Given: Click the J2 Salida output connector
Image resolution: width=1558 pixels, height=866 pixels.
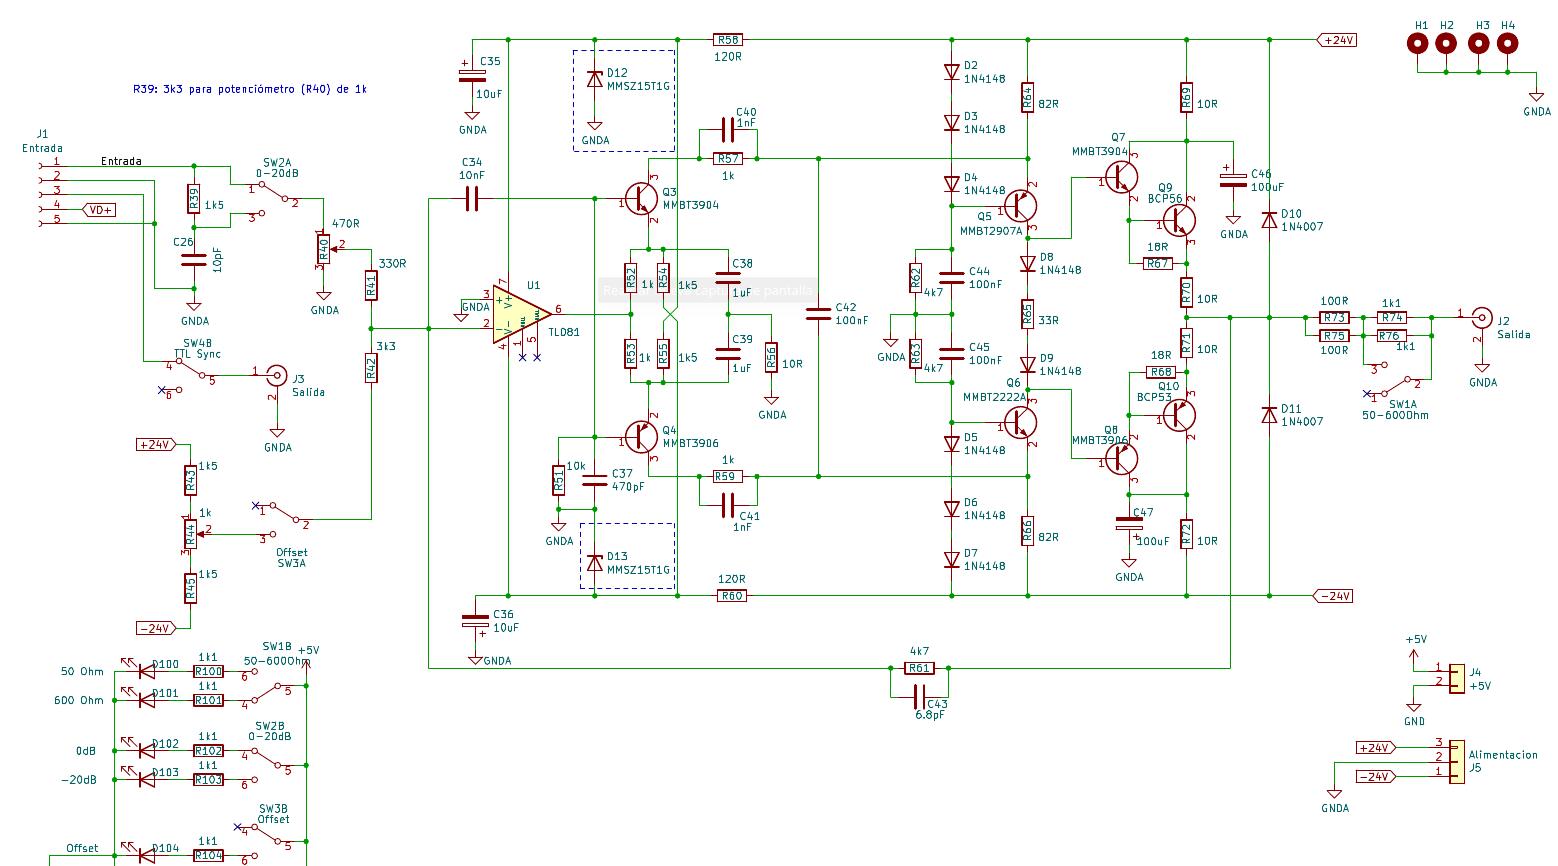Looking at the screenshot, I should click(x=1482, y=320).
